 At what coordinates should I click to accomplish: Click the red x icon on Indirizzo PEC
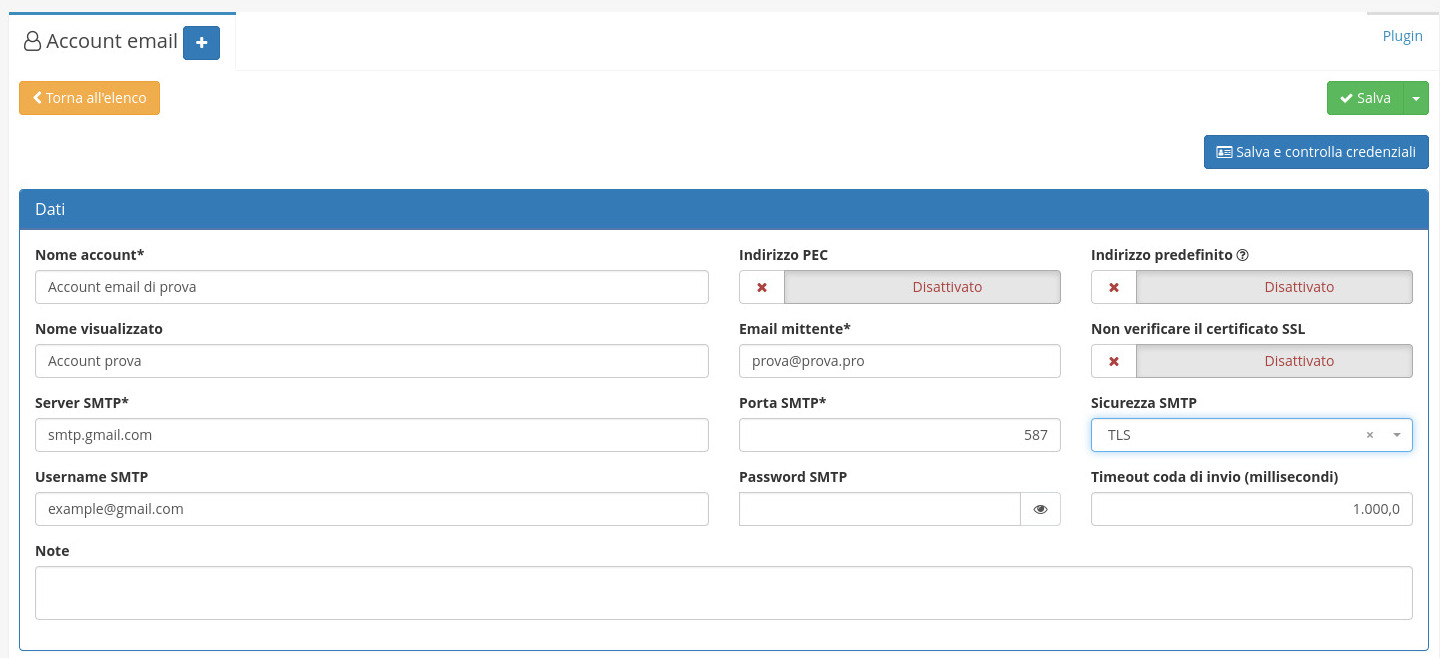tap(762, 287)
